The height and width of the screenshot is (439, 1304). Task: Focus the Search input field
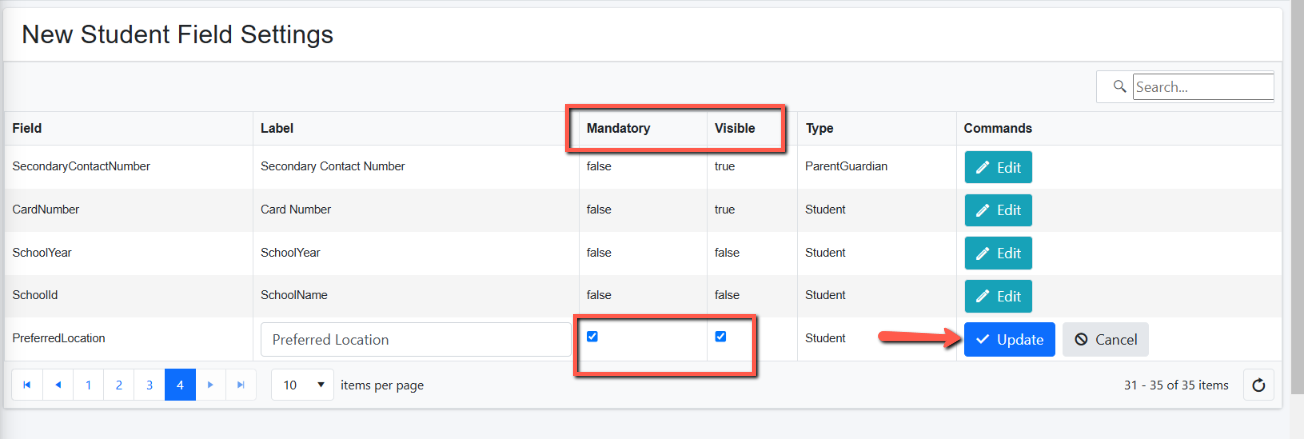click(x=1203, y=87)
